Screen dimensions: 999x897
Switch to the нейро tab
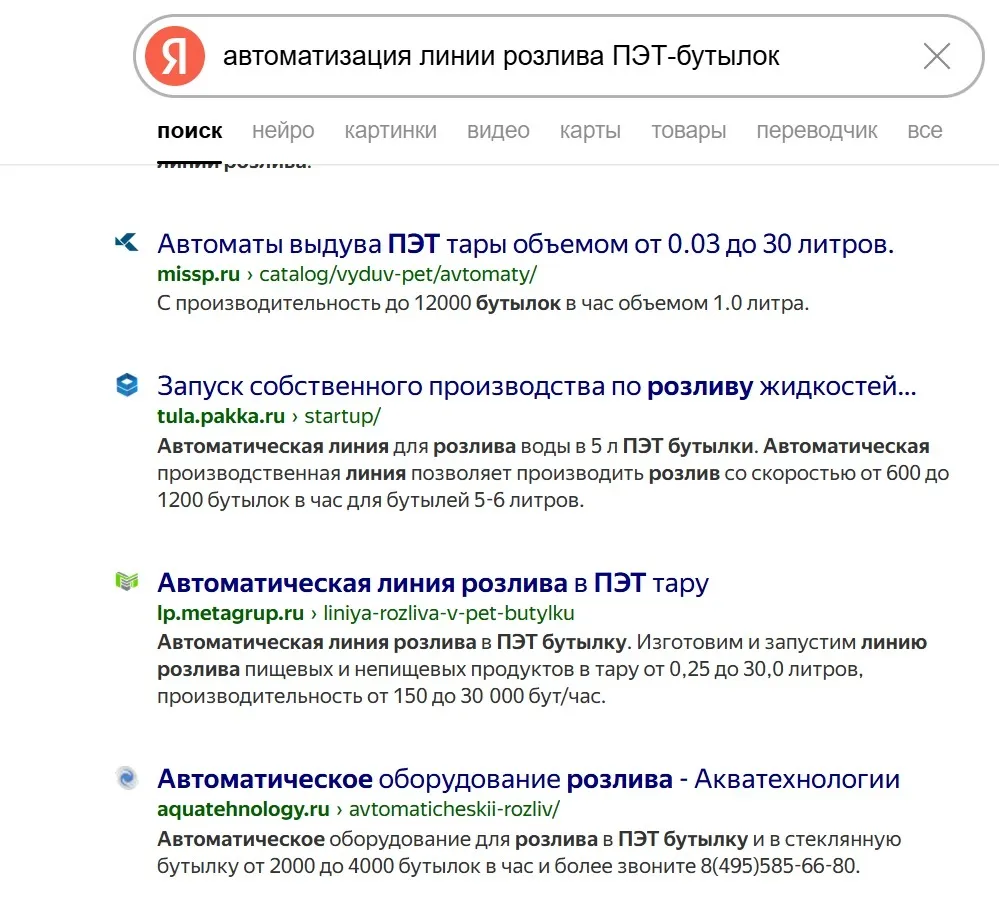coord(283,130)
